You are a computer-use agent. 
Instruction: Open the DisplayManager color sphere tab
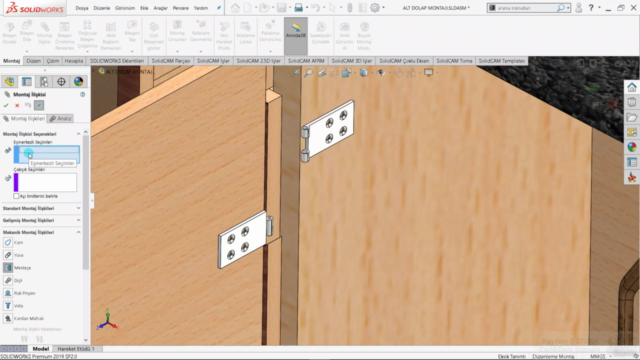pos(78,82)
